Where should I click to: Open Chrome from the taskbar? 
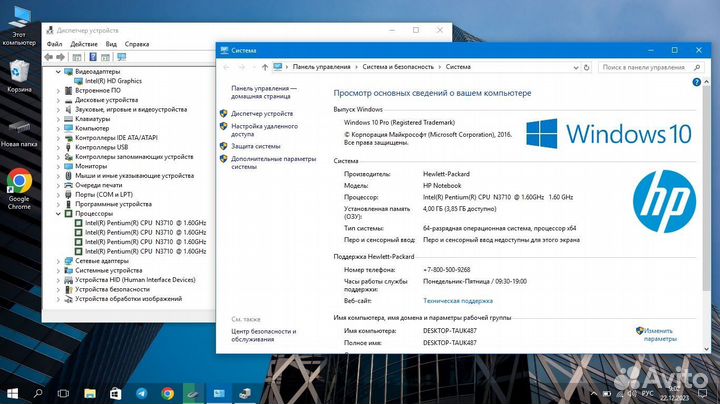pyautogui.click(x=168, y=393)
